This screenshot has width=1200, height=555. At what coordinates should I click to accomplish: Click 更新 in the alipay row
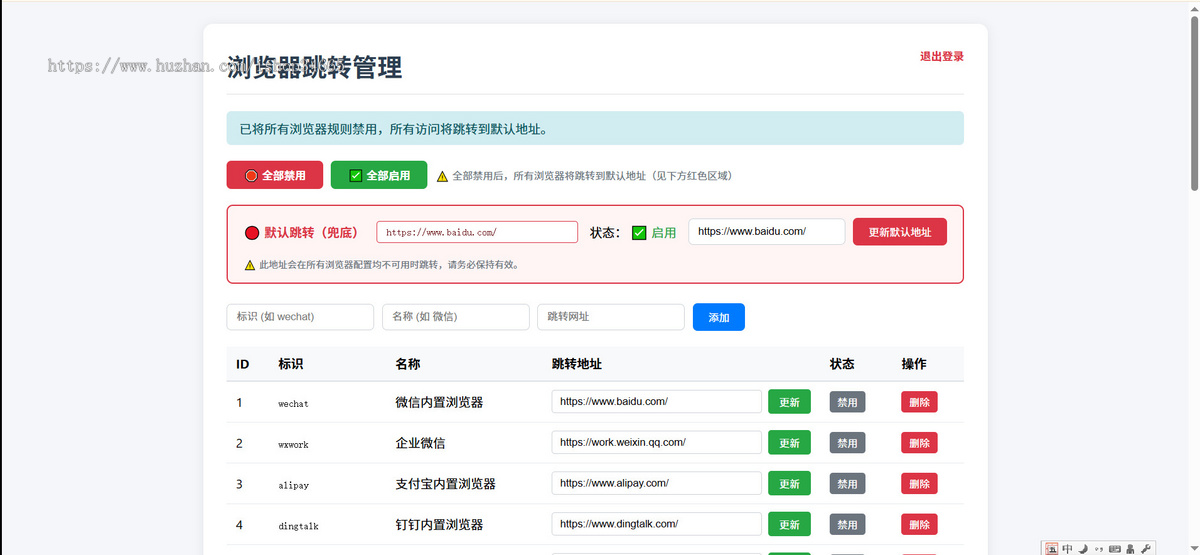(x=789, y=484)
